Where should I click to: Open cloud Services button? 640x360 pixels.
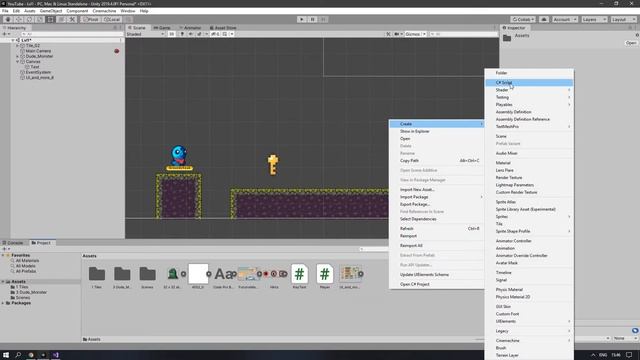[544, 19]
